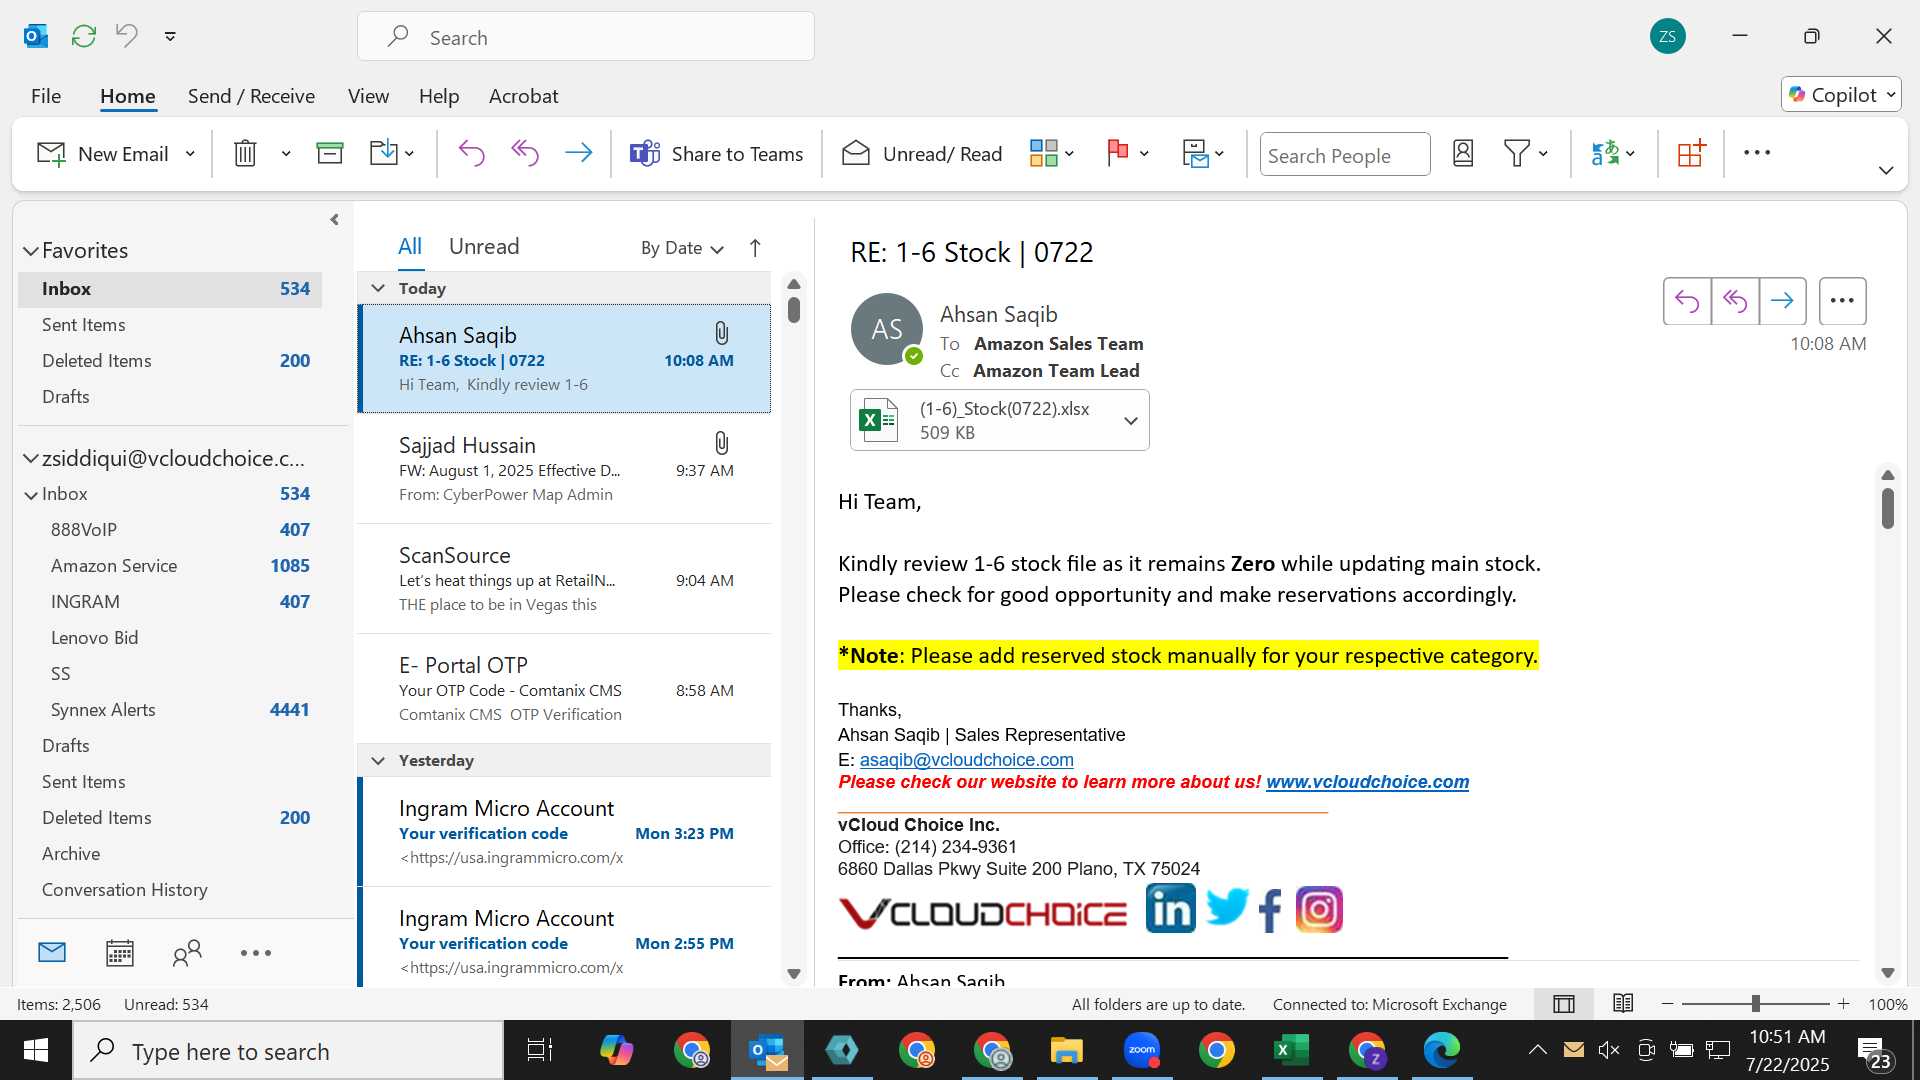
Task: Toggle Reading view in status bar
Action: click(1623, 1004)
